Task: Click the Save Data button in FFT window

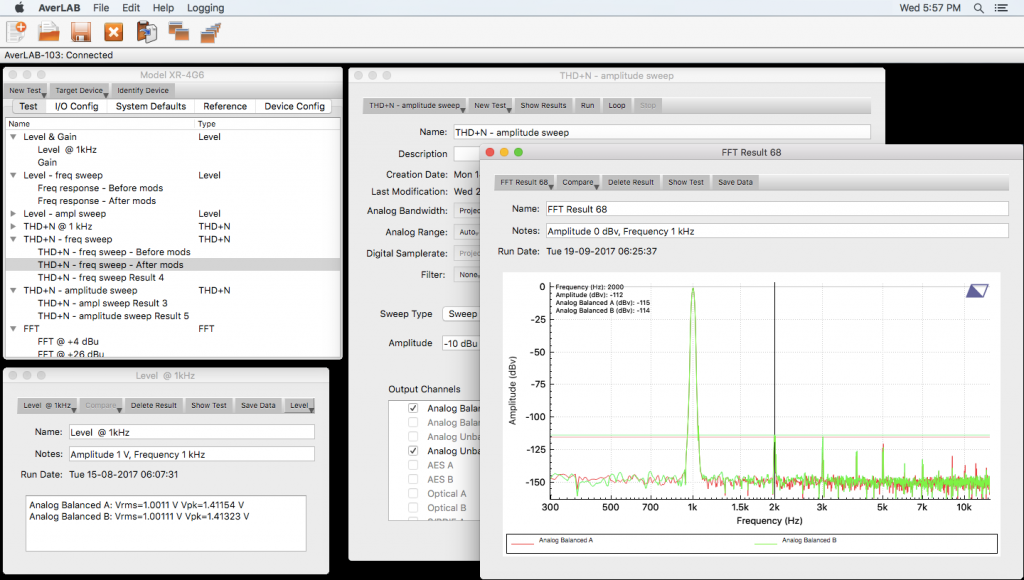Action: 735,182
